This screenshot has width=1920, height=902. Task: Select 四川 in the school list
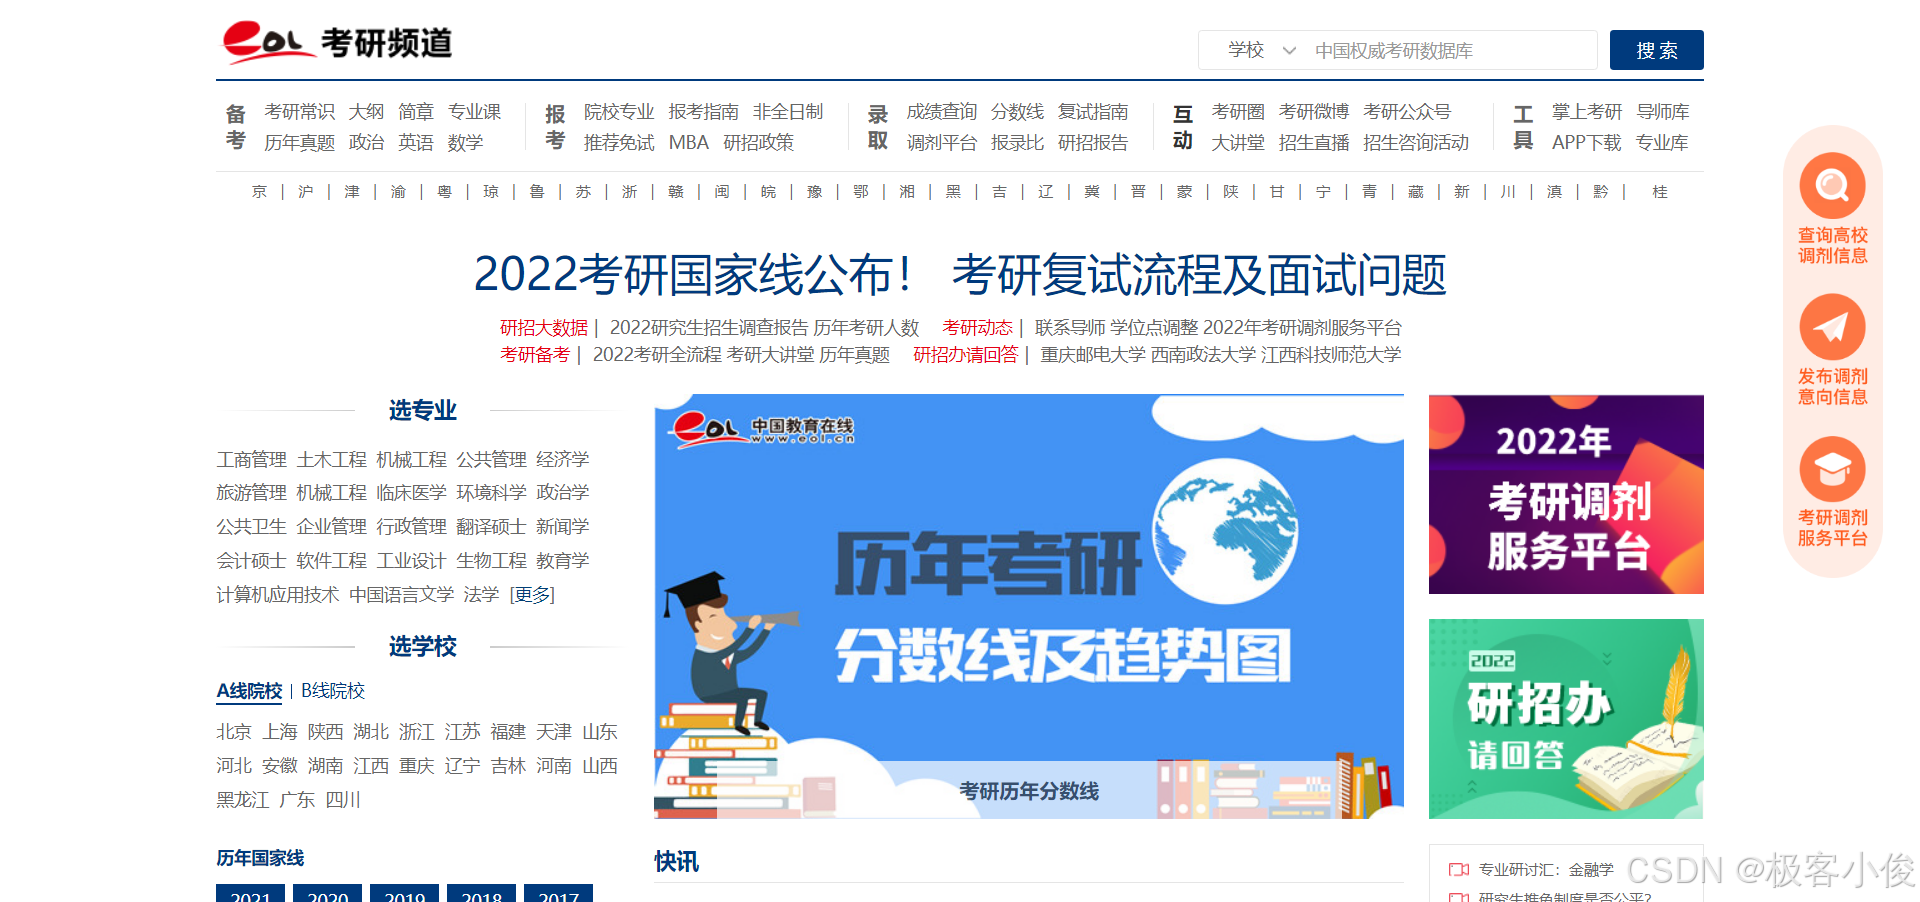click(x=343, y=800)
